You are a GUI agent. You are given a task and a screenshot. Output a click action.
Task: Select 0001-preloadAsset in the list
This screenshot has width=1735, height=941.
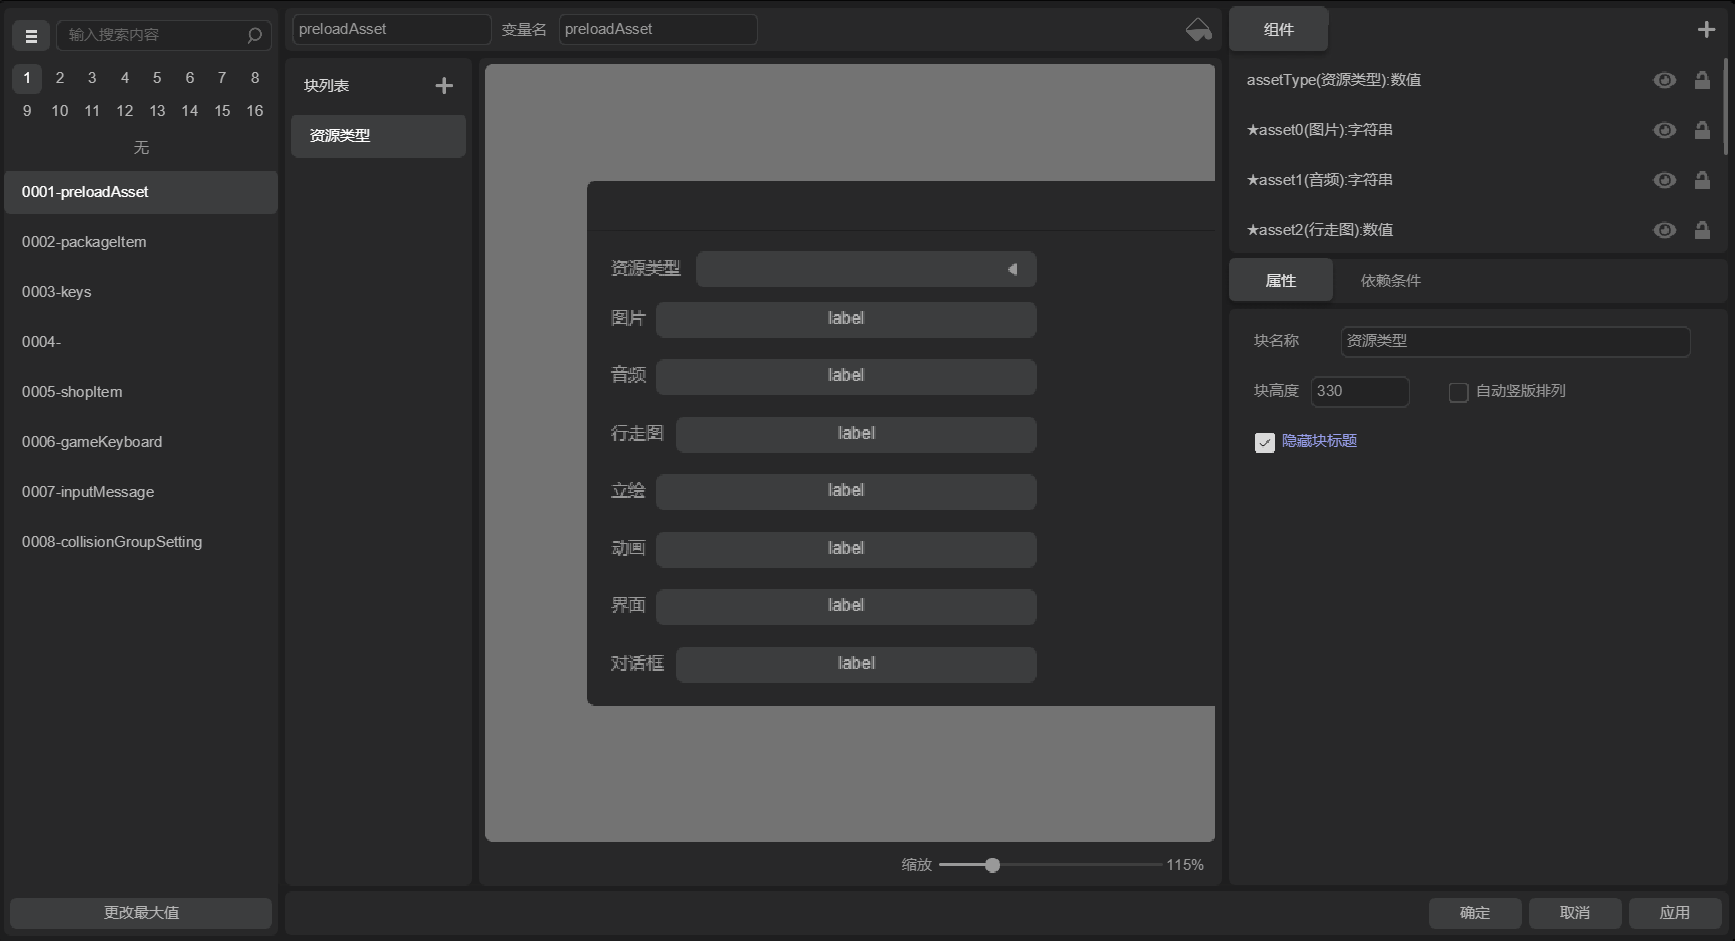pyautogui.click(x=141, y=192)
